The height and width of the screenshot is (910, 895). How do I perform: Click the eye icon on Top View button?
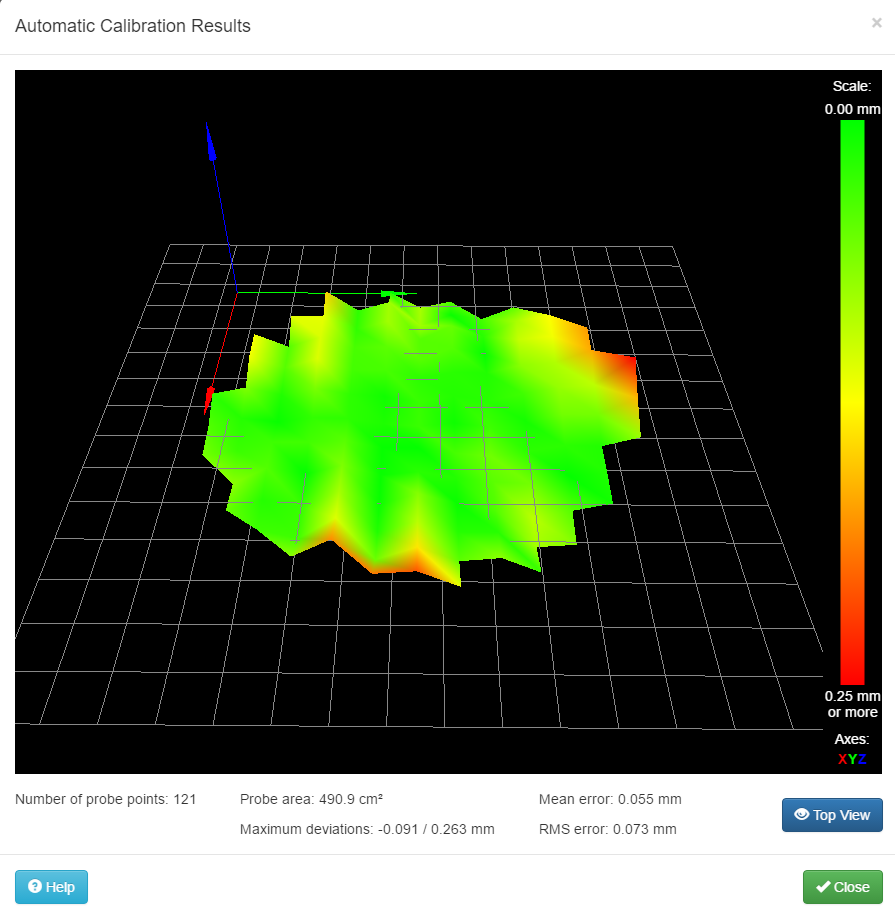pos(800,815)
